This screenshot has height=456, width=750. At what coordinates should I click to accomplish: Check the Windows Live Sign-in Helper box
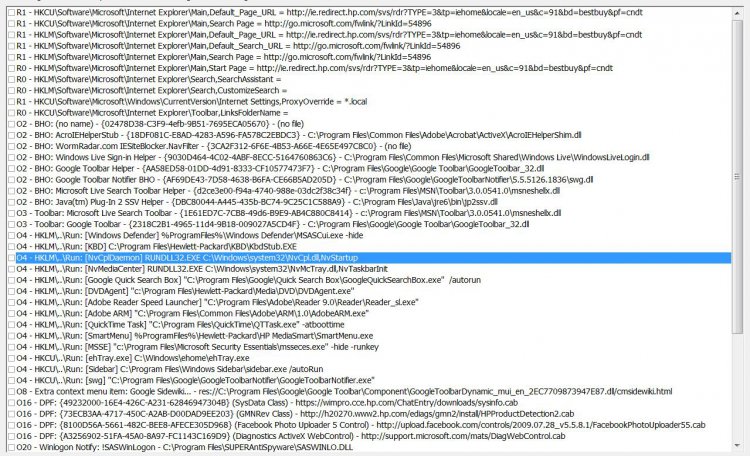tap(11, 157)
